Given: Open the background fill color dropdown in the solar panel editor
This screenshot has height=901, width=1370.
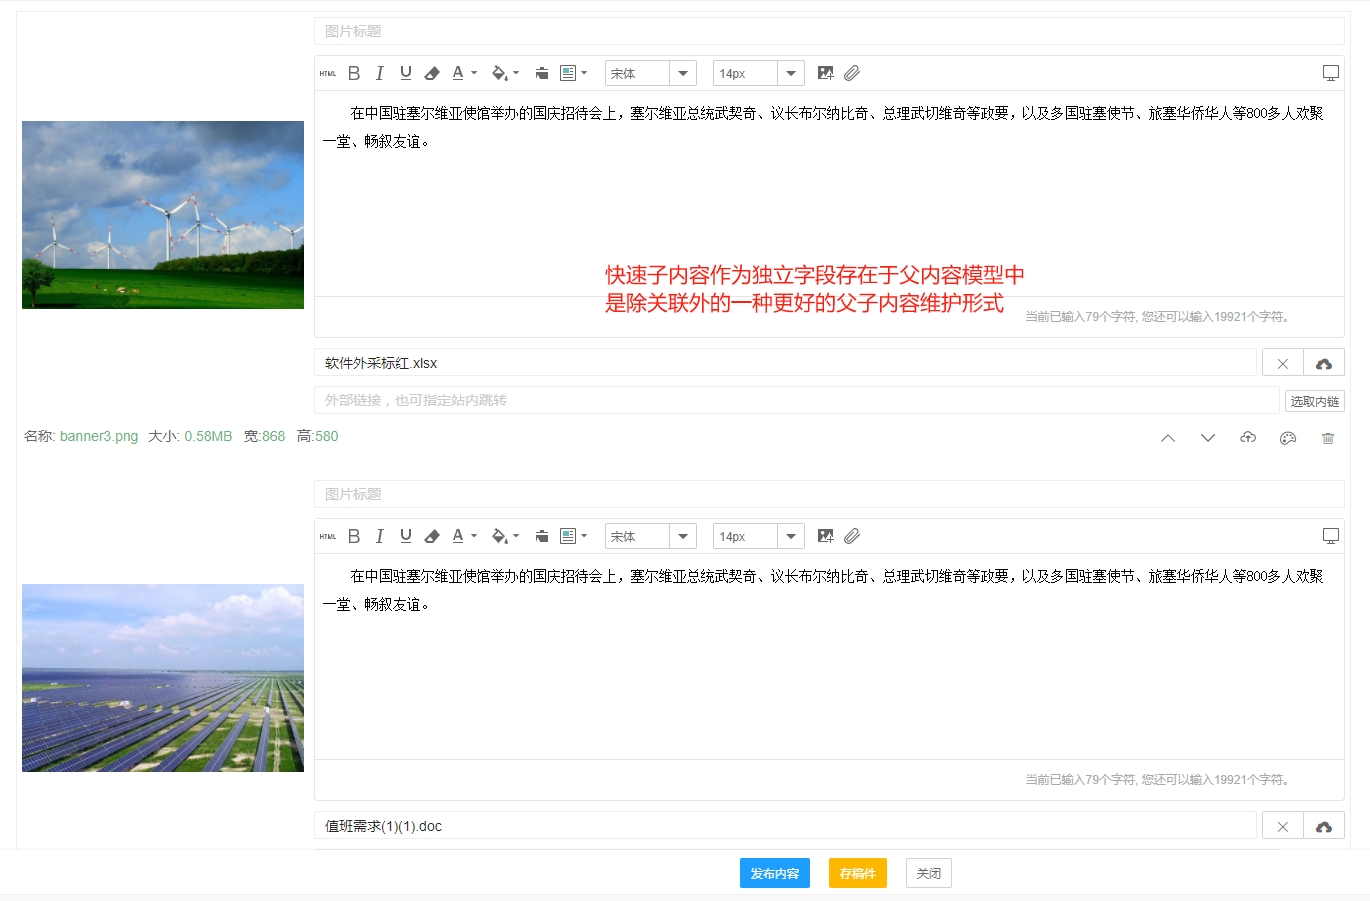Looking at the screenshot, I should coord(516,537).
